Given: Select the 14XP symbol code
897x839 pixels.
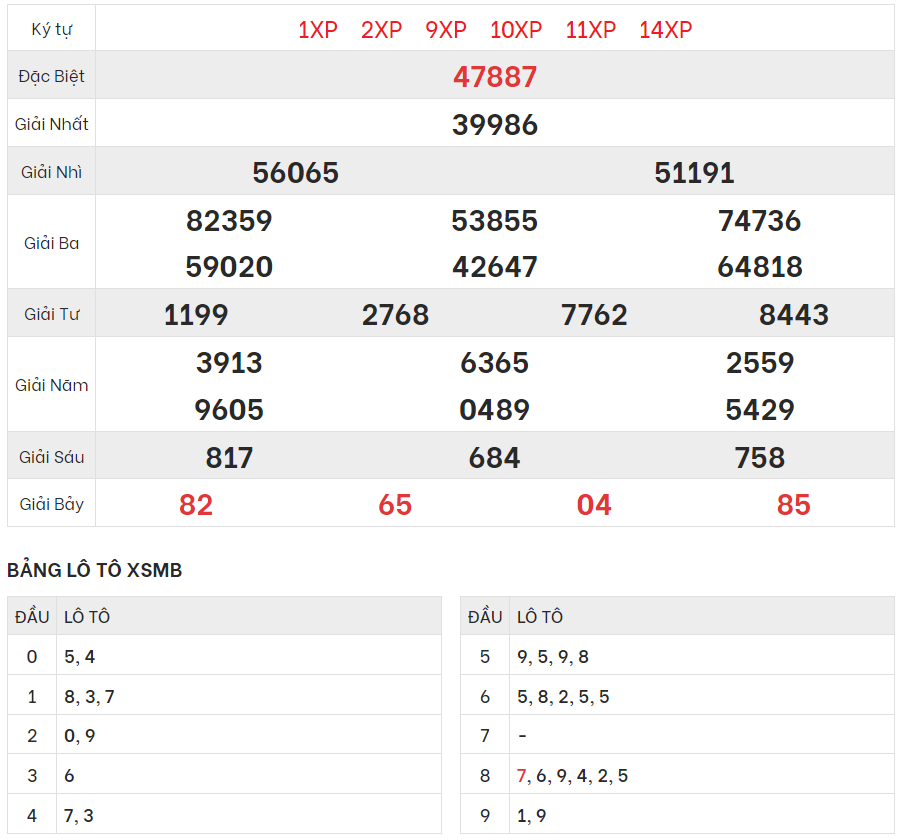Looking at the screenshot, I should 665,30.
